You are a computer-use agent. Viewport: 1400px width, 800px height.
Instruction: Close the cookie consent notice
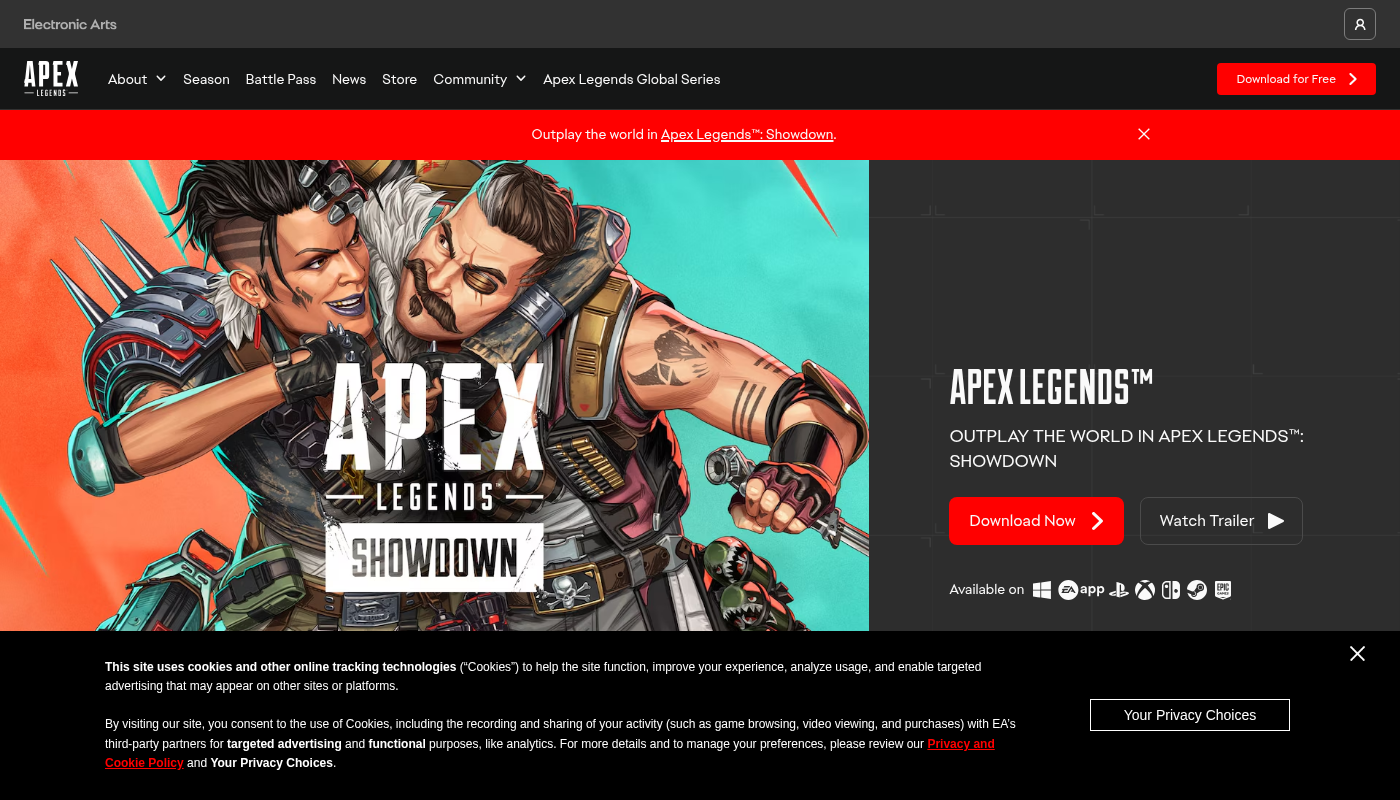pos(1357,654)
